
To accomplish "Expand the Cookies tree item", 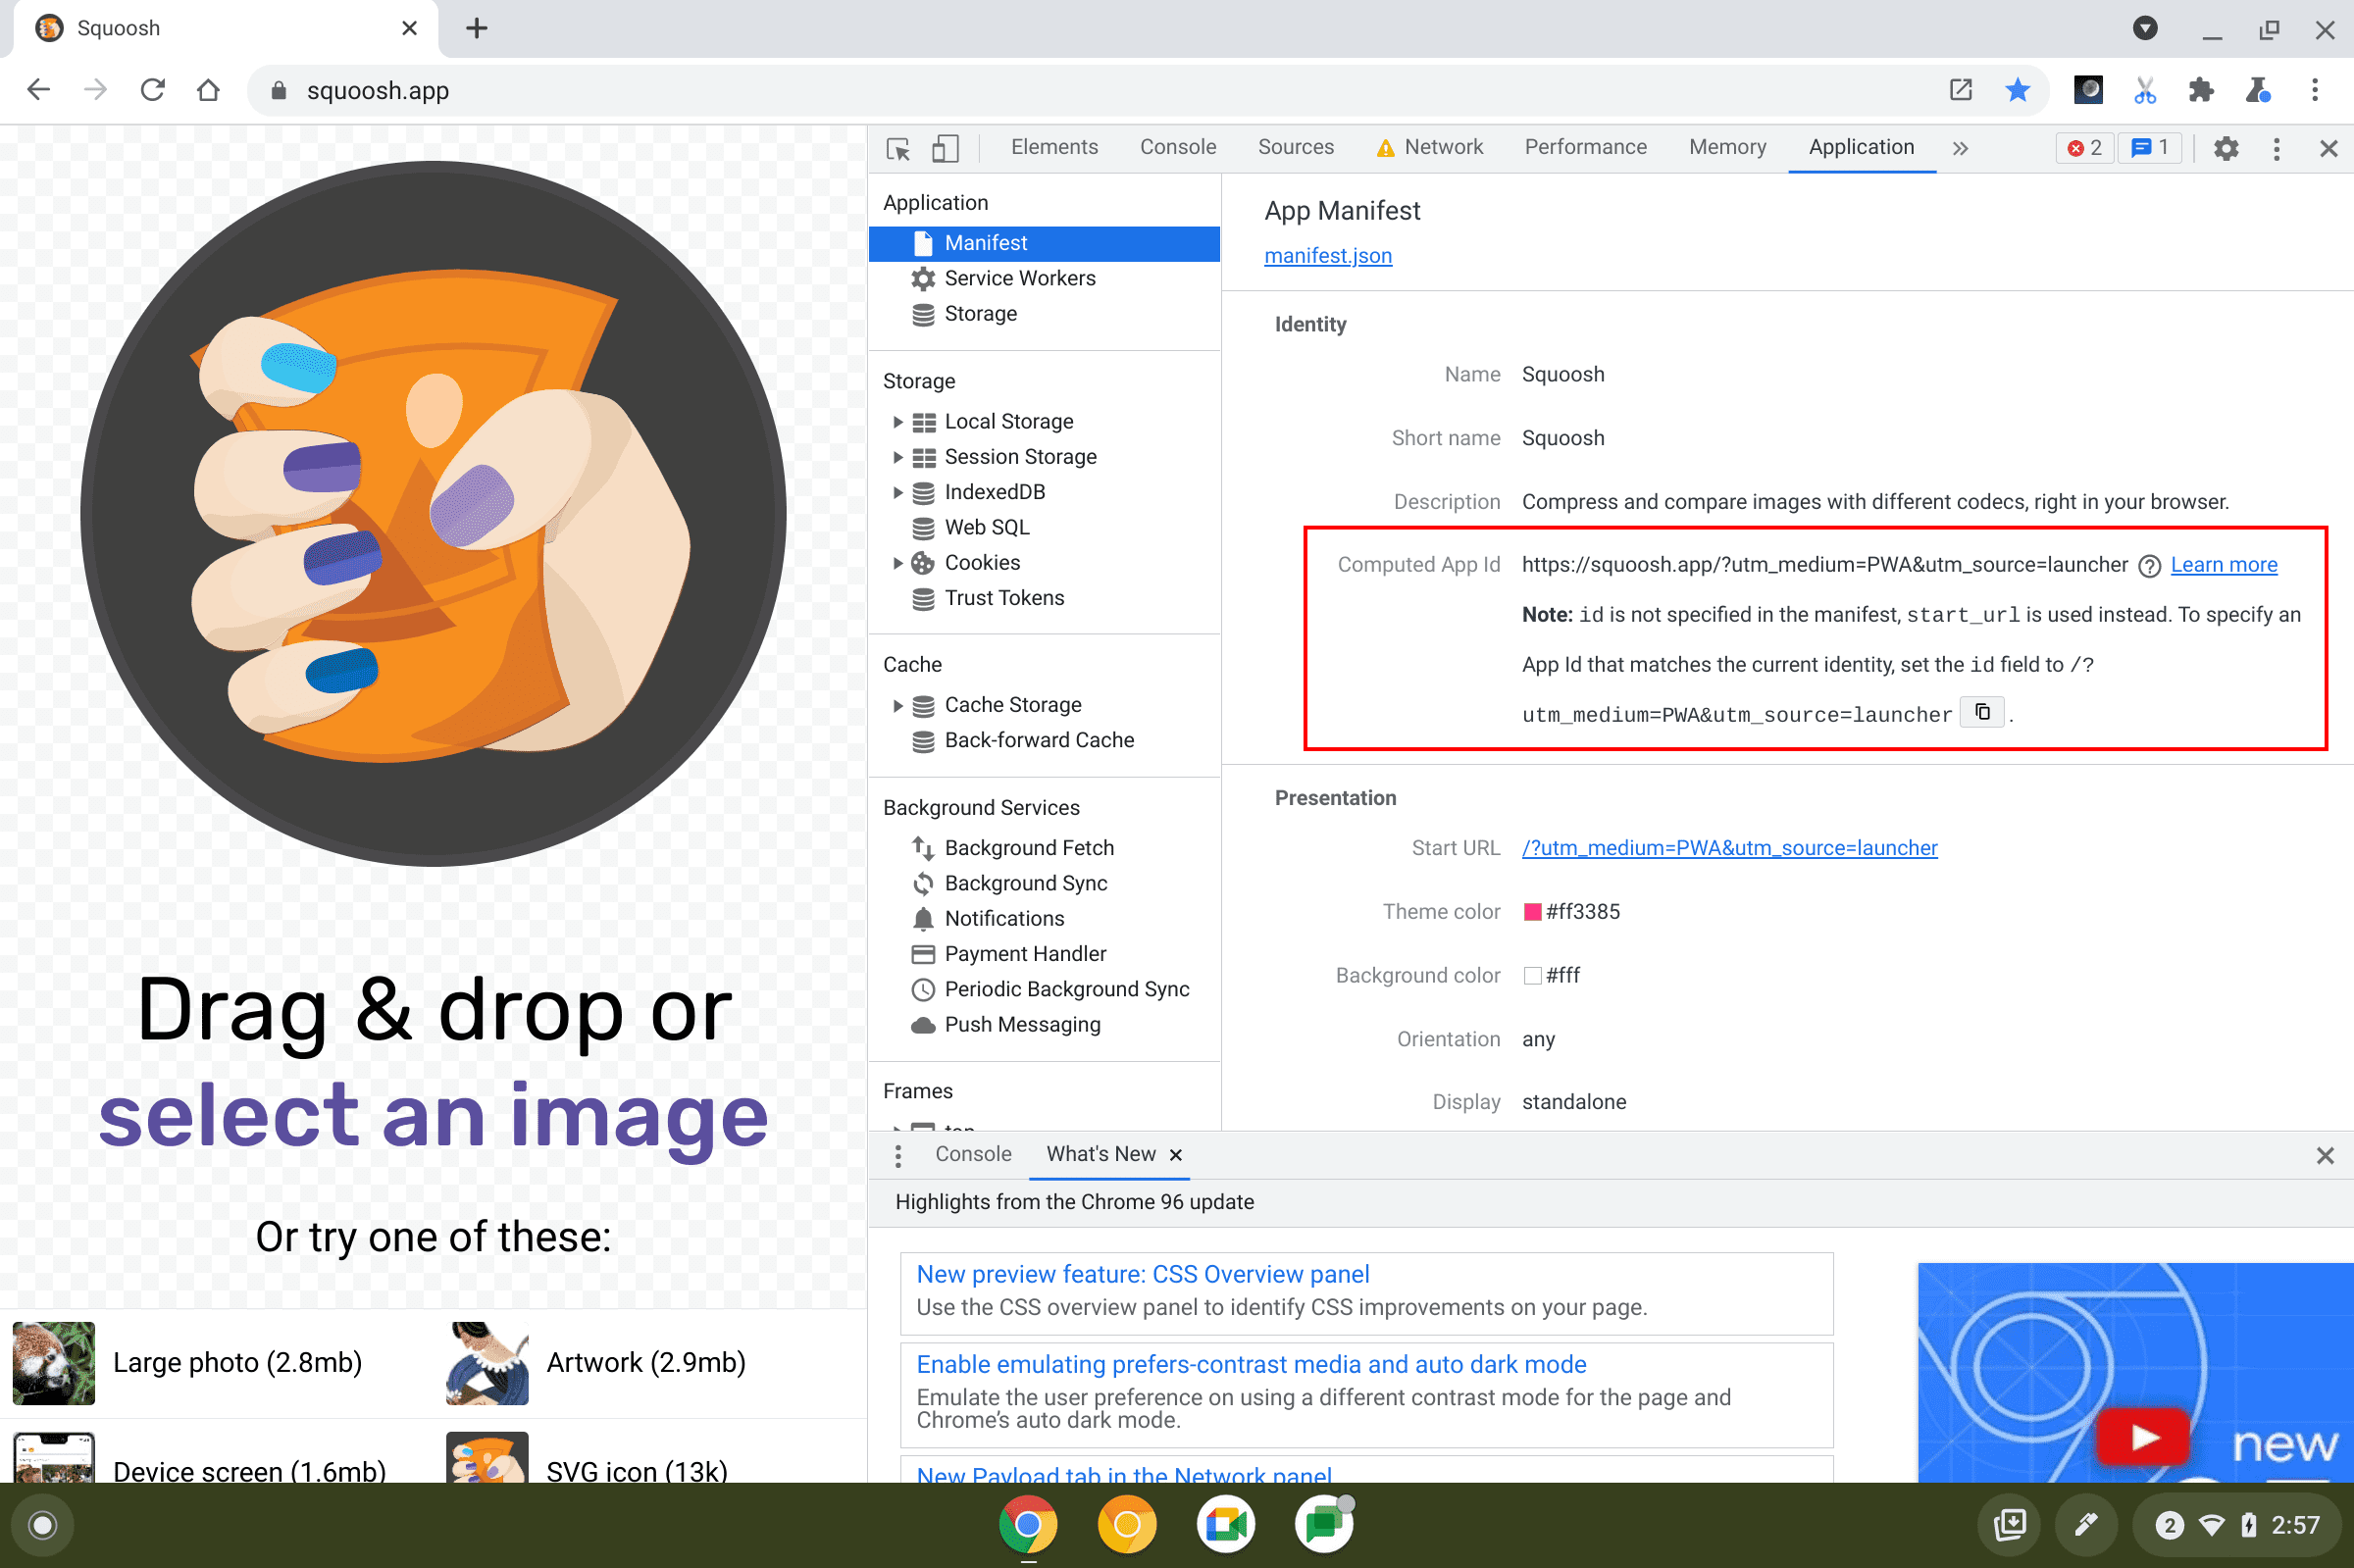I will pyautogui.click(x=893, y=562).
